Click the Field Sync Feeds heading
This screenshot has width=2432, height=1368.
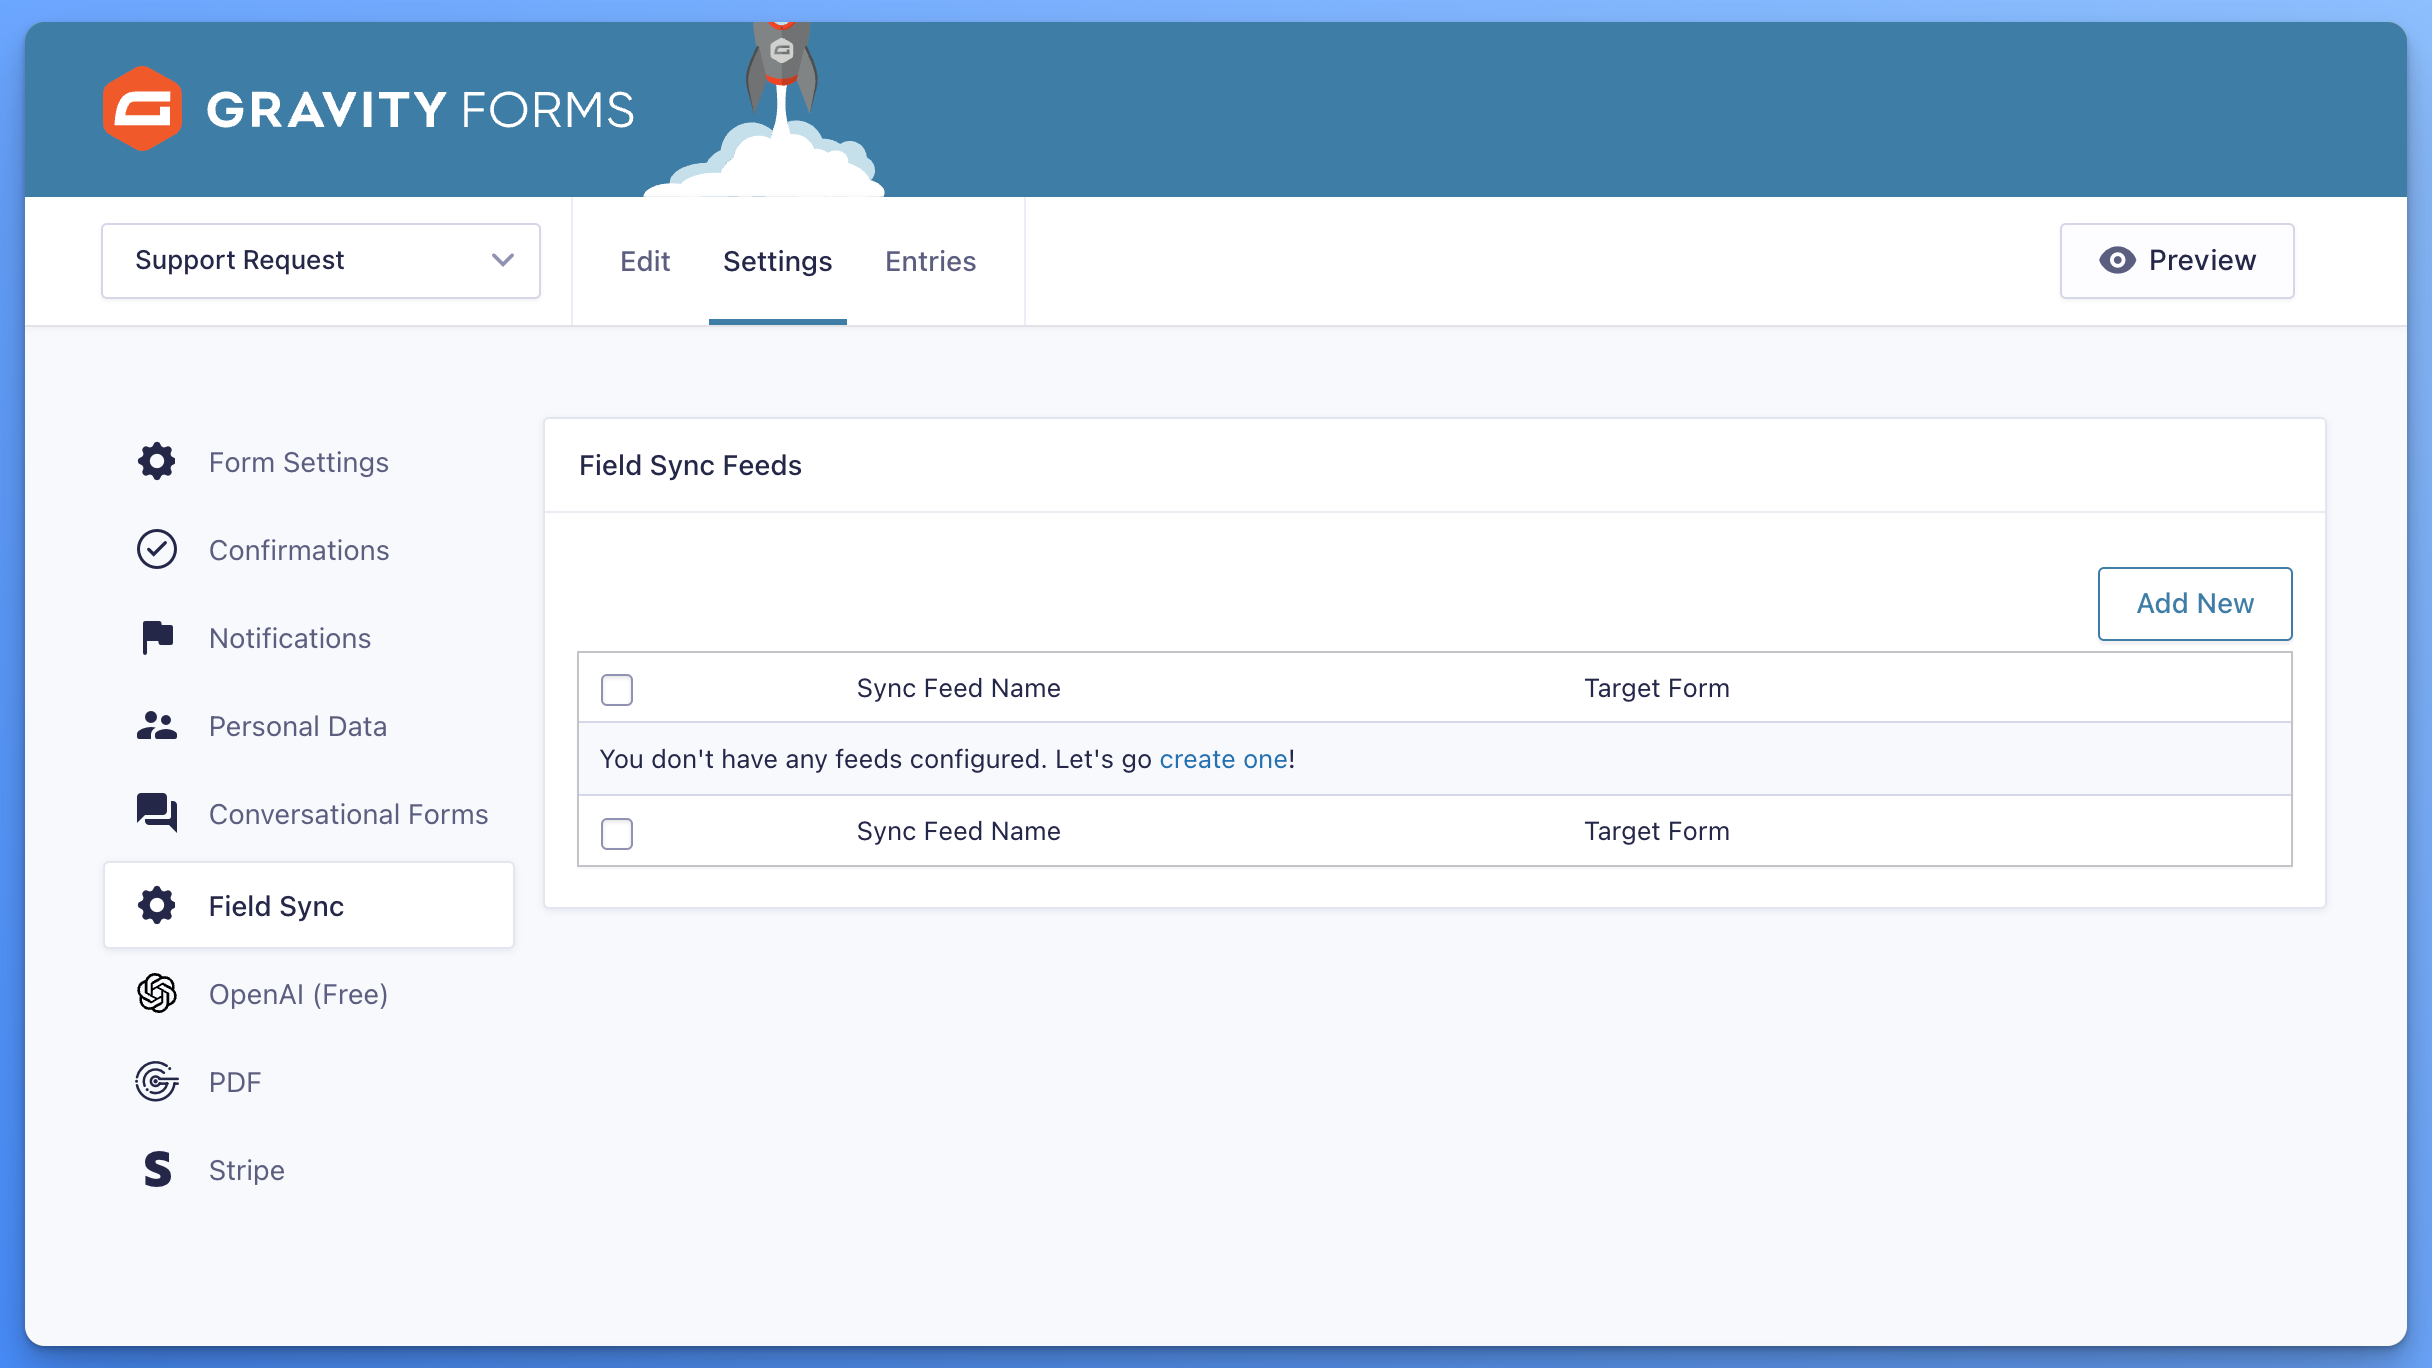coord(690,465)
